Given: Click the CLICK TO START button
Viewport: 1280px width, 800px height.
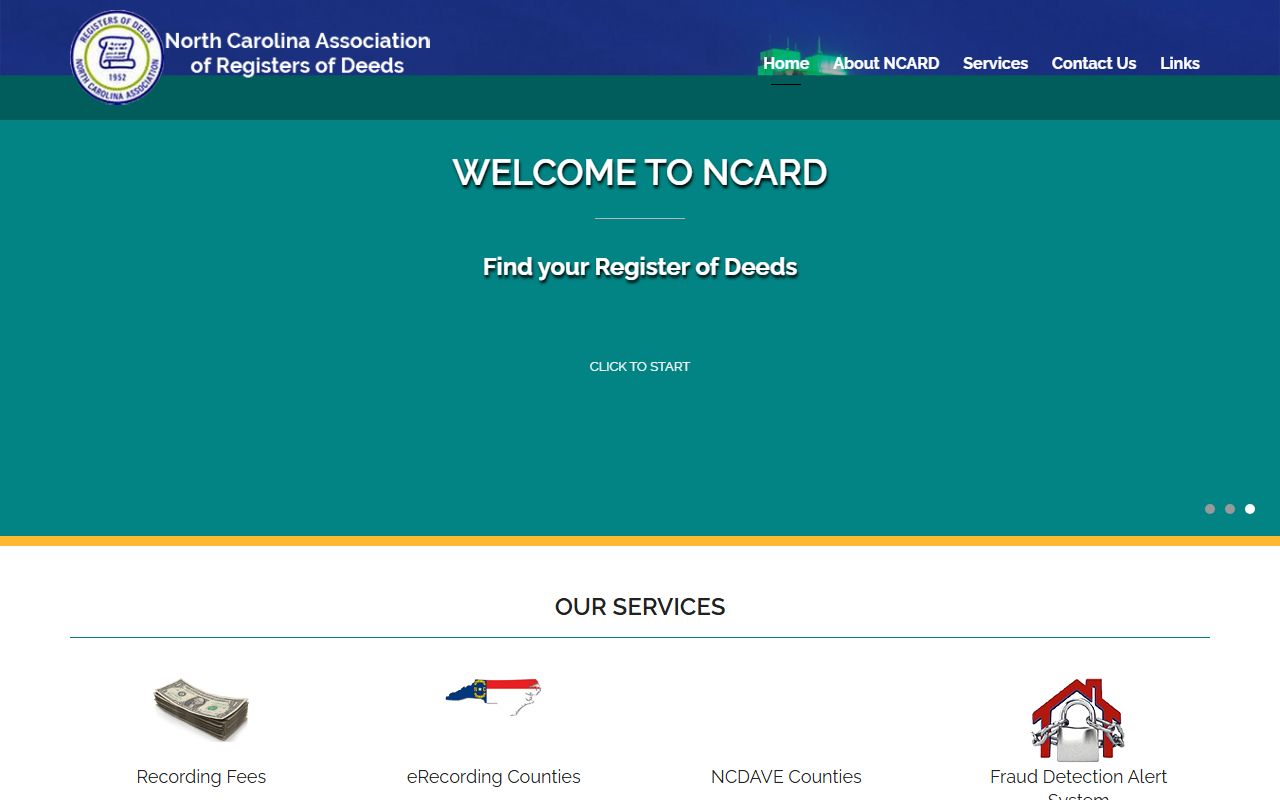Looking at the screenshot, I should 640,367.
